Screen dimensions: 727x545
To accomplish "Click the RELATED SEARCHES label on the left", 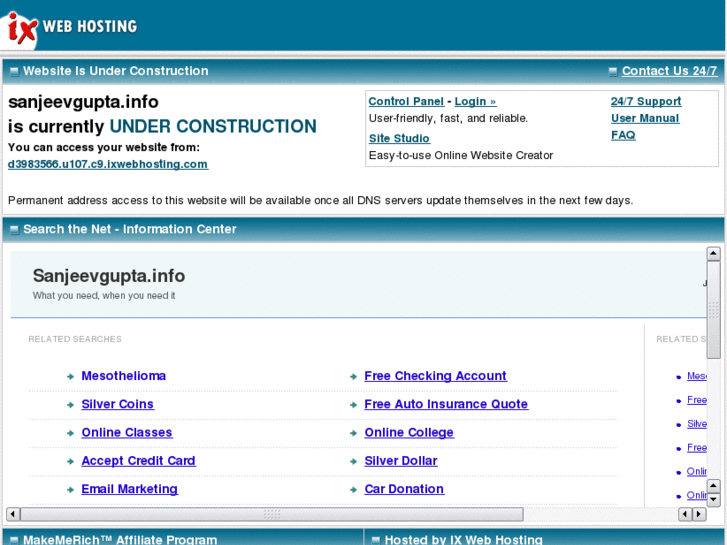I will [x=75, y=339].
